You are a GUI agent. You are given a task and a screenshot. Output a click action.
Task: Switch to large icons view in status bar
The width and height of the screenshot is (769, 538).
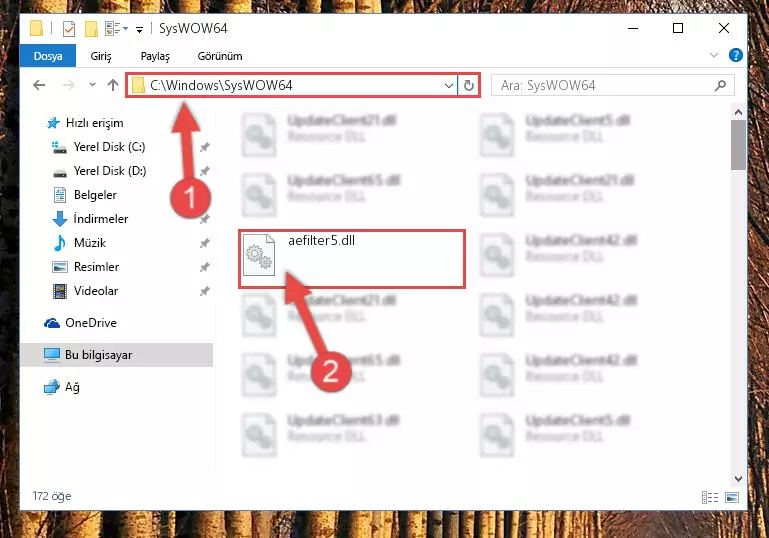[732, 497]
